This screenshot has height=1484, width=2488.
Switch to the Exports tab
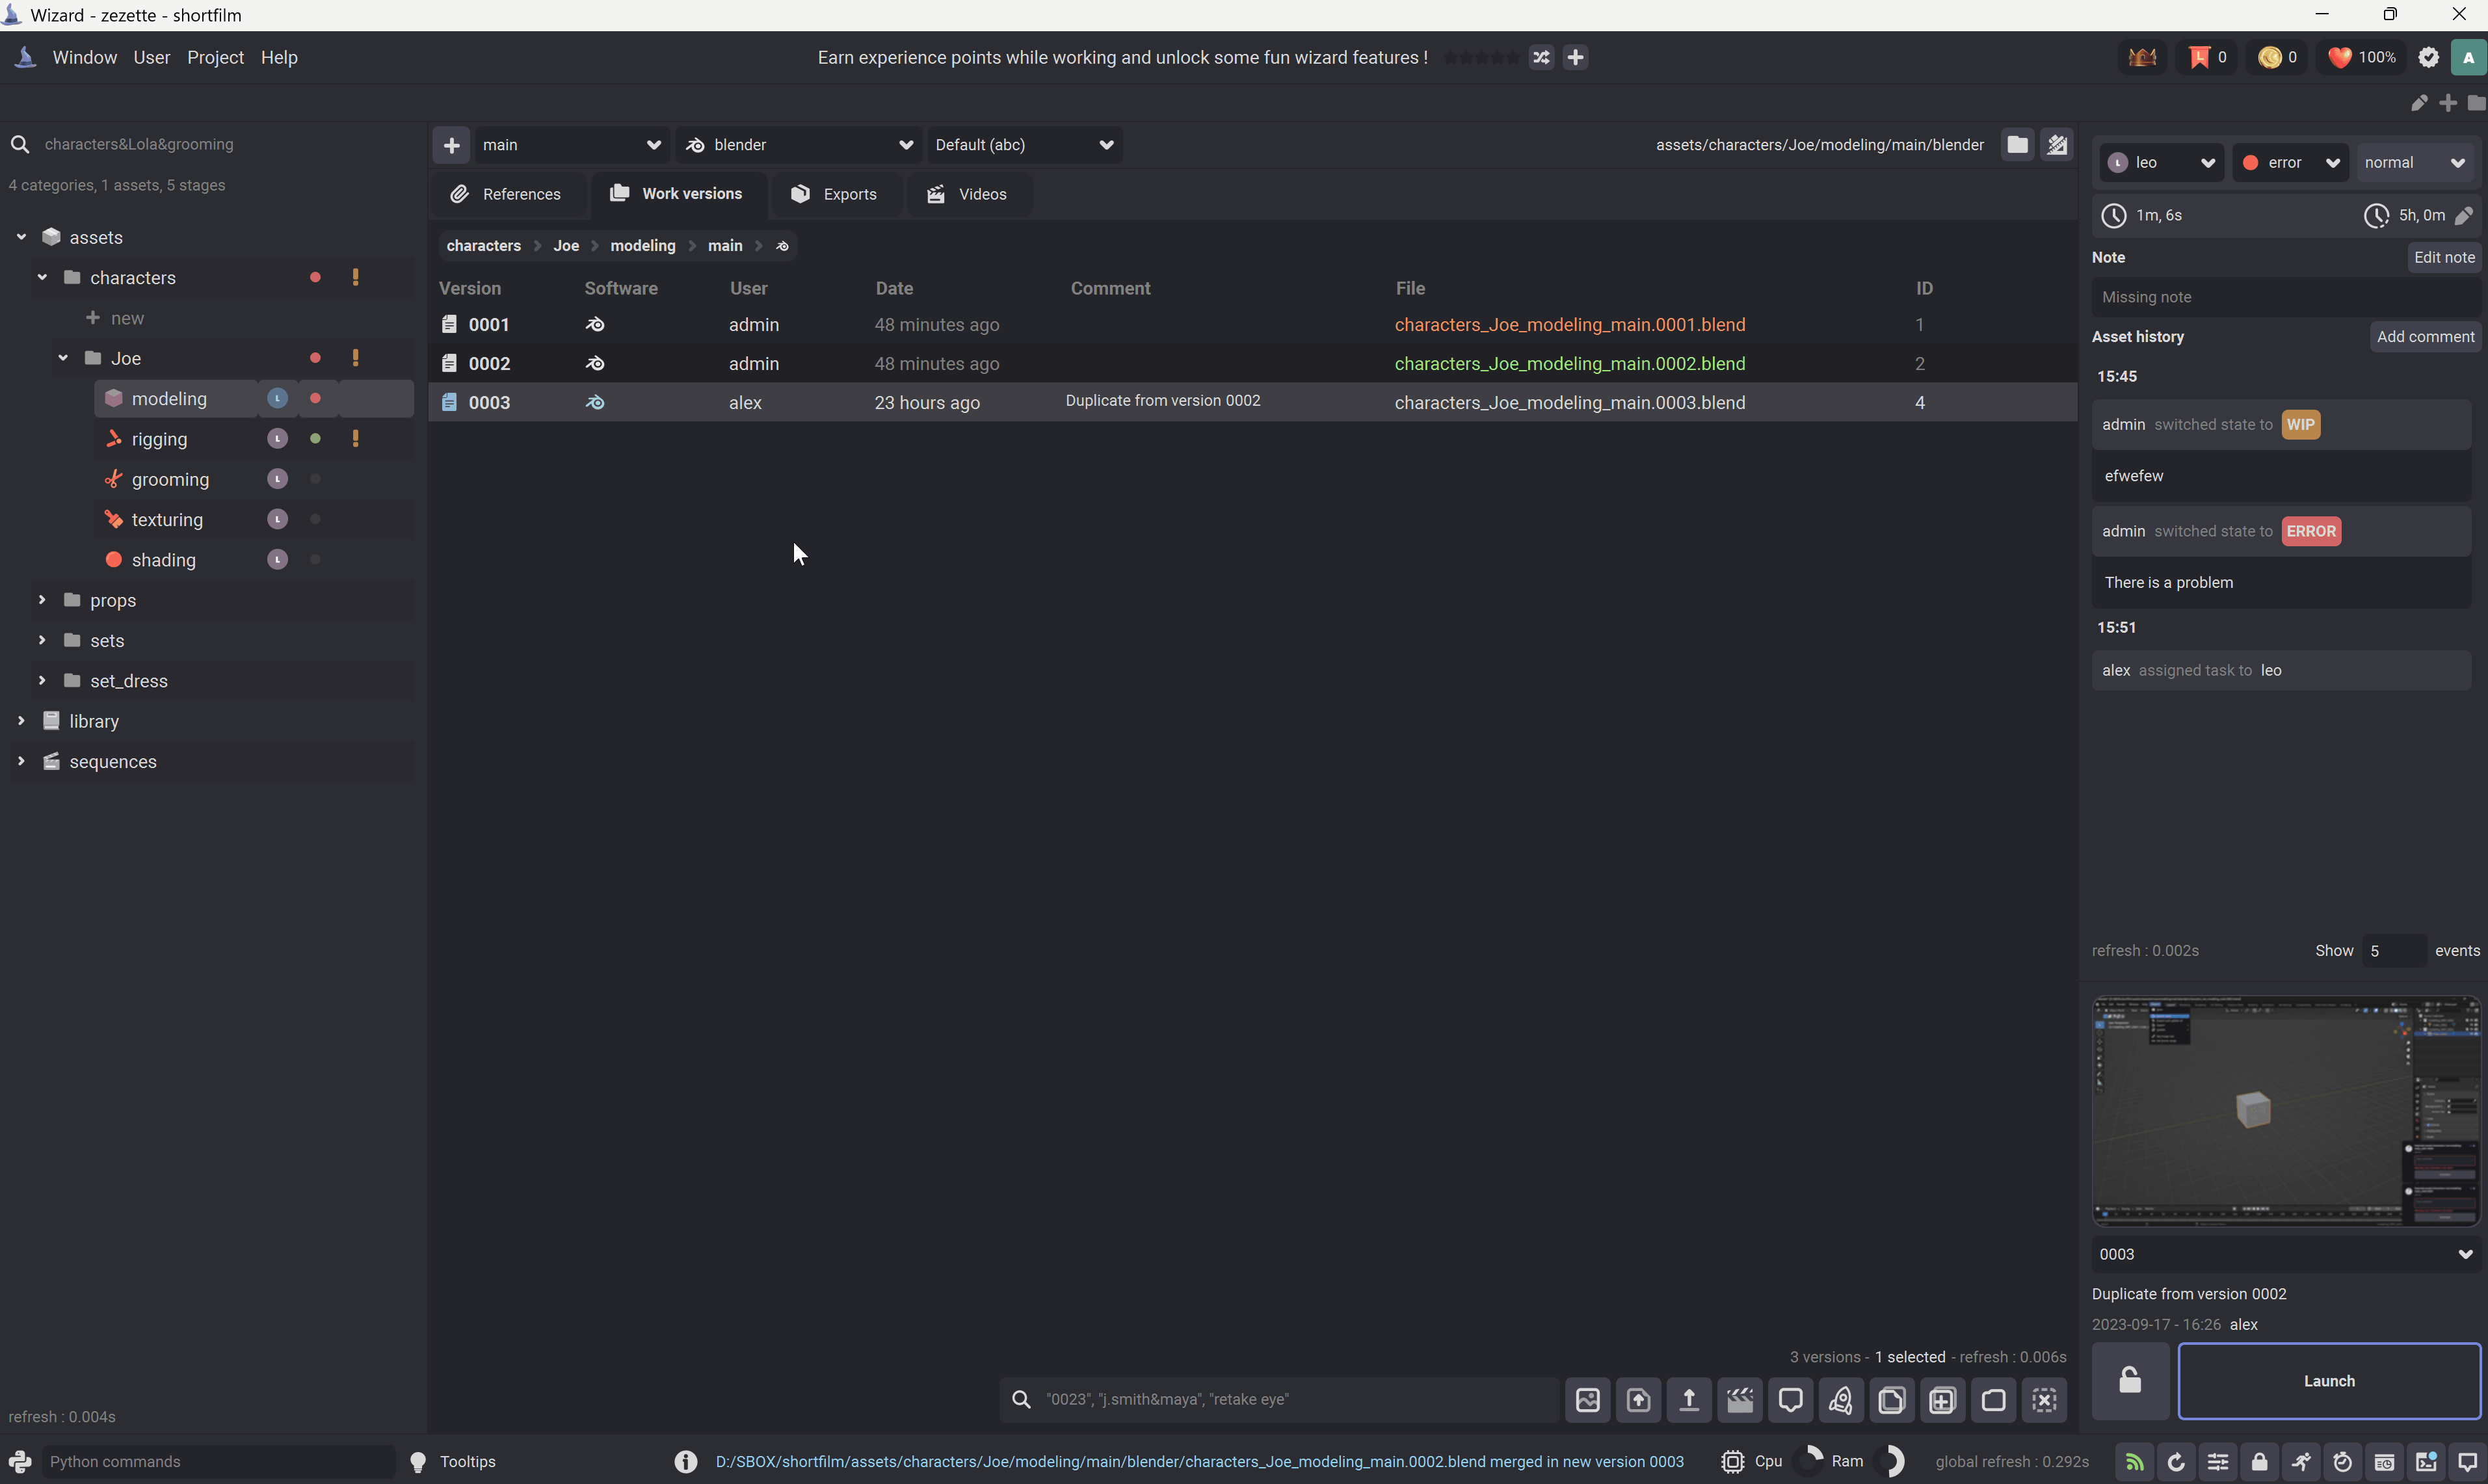tap(835, 194)
